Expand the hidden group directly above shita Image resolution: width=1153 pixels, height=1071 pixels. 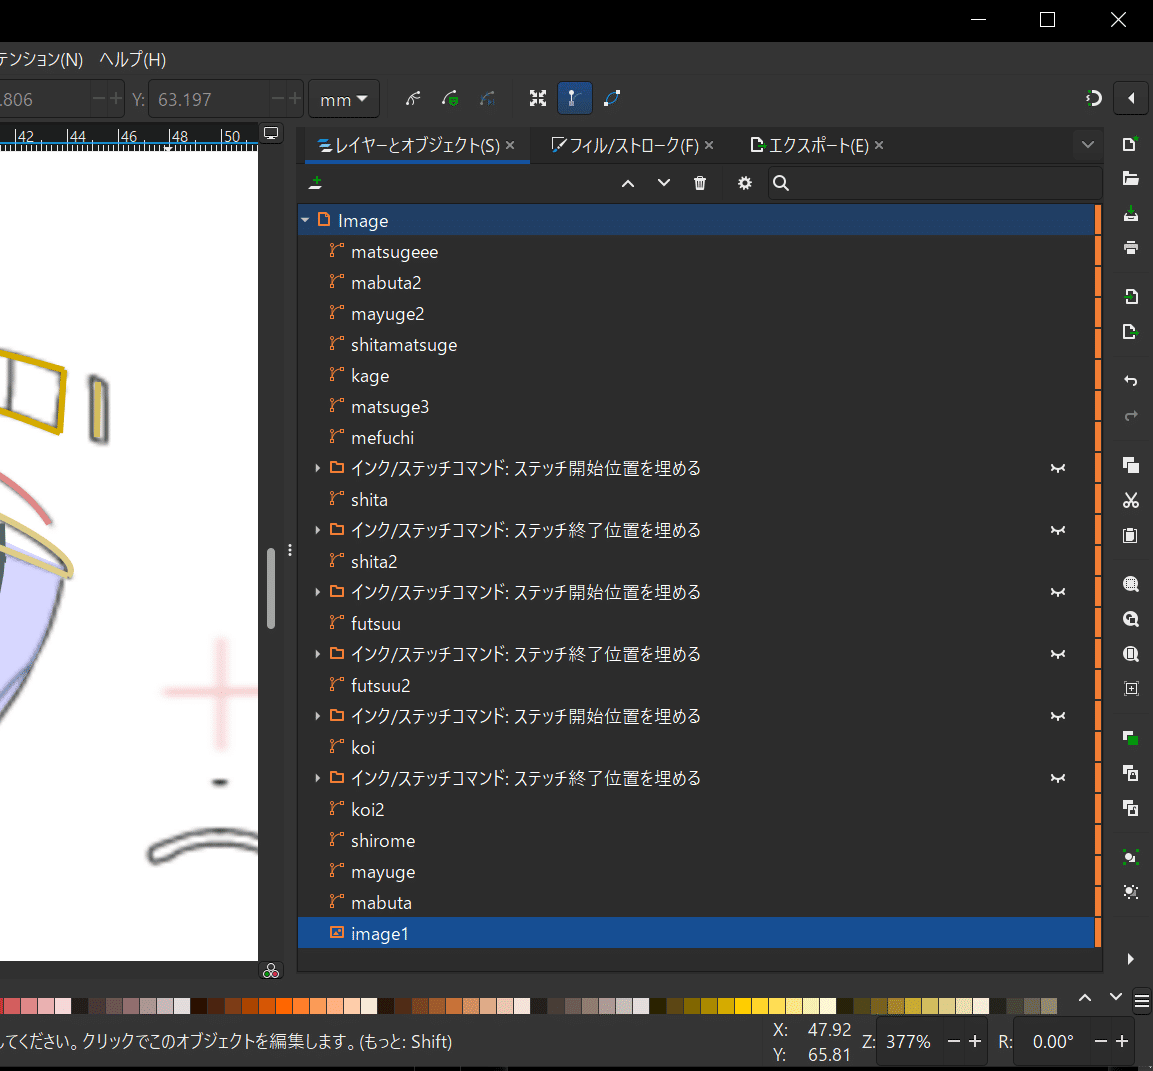[318, 469]
